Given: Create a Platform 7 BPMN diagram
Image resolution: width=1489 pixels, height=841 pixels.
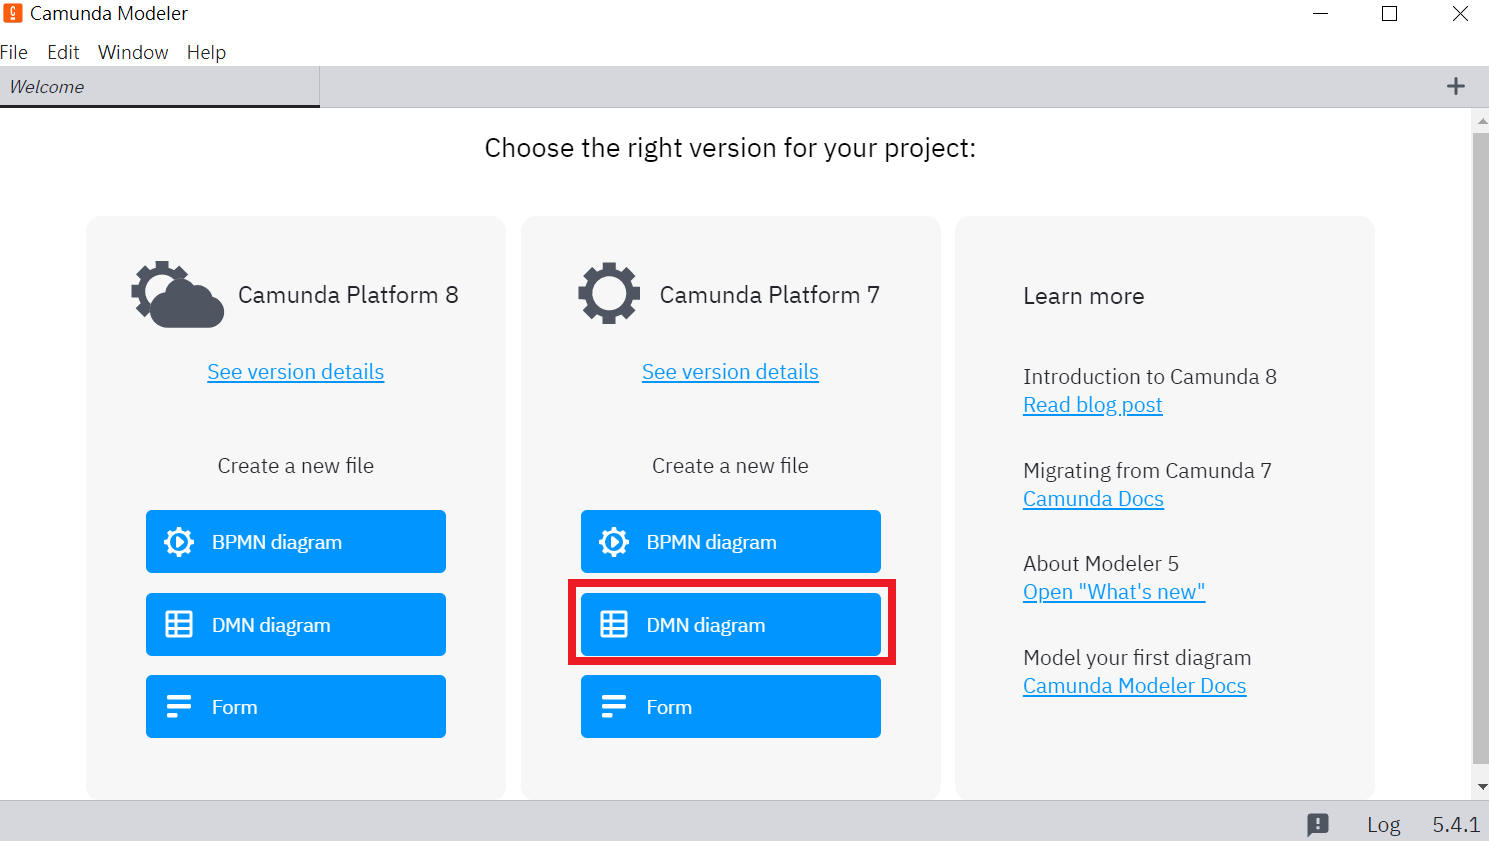Looking at the screenshot, I should click(x=731, y=542).
